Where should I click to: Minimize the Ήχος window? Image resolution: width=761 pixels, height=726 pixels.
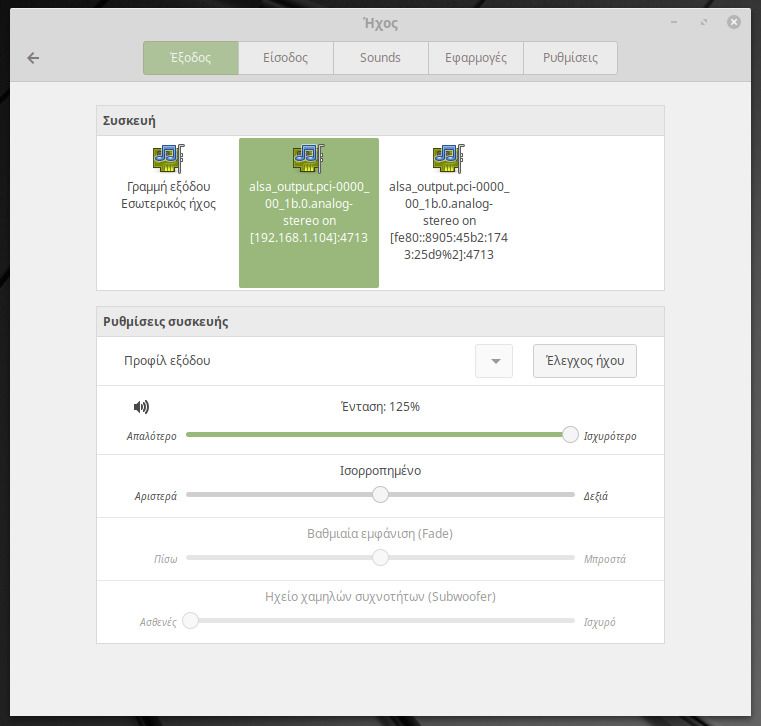[675, 22]
